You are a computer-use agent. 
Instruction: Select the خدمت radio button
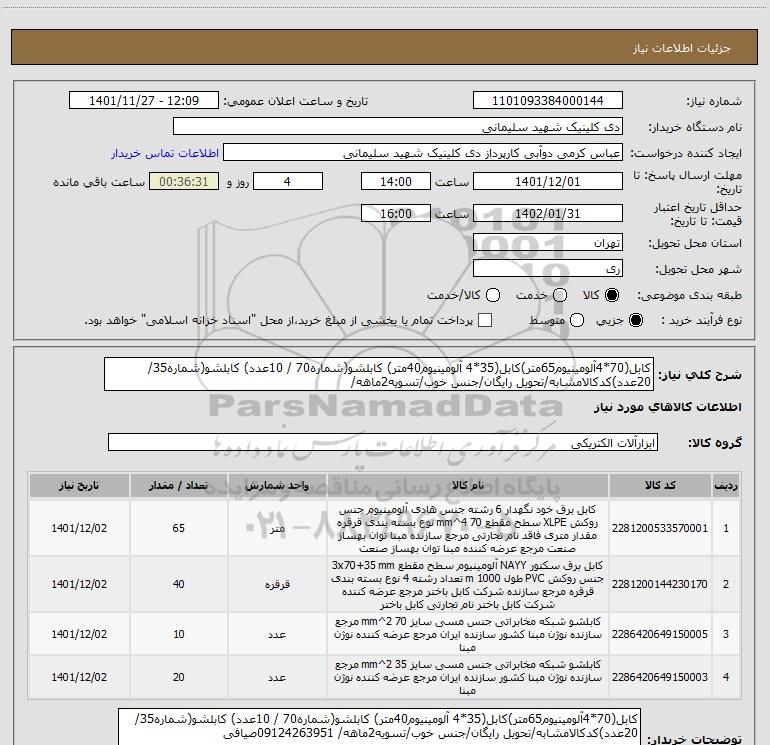point(560,295)
